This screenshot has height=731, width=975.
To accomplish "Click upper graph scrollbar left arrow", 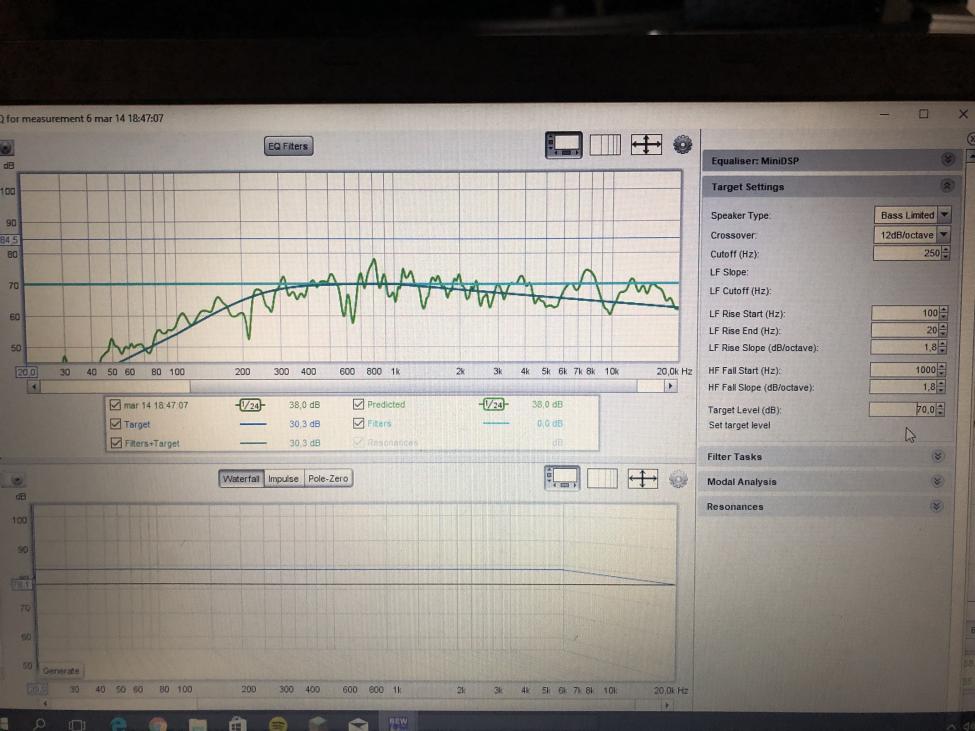I will click(34, 387).
